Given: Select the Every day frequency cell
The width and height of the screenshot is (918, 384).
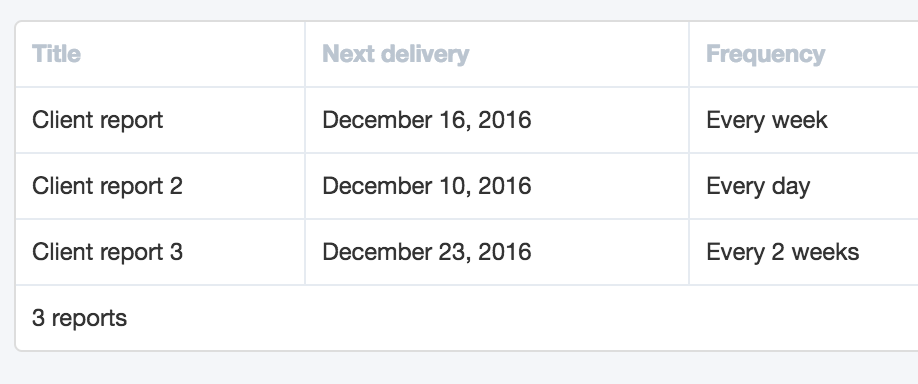Looking at the screenshot, I should point(758,186).
